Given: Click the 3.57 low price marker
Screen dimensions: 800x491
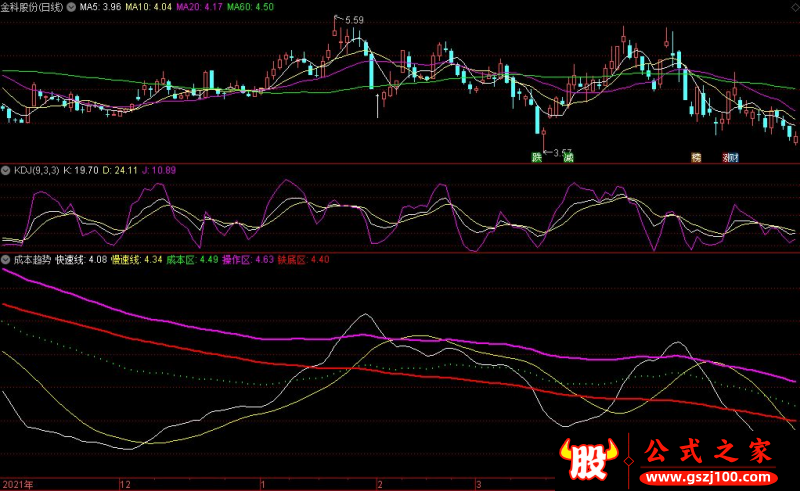Looking at the screenshot, I should pyautogui.click(x=562, y=152).
